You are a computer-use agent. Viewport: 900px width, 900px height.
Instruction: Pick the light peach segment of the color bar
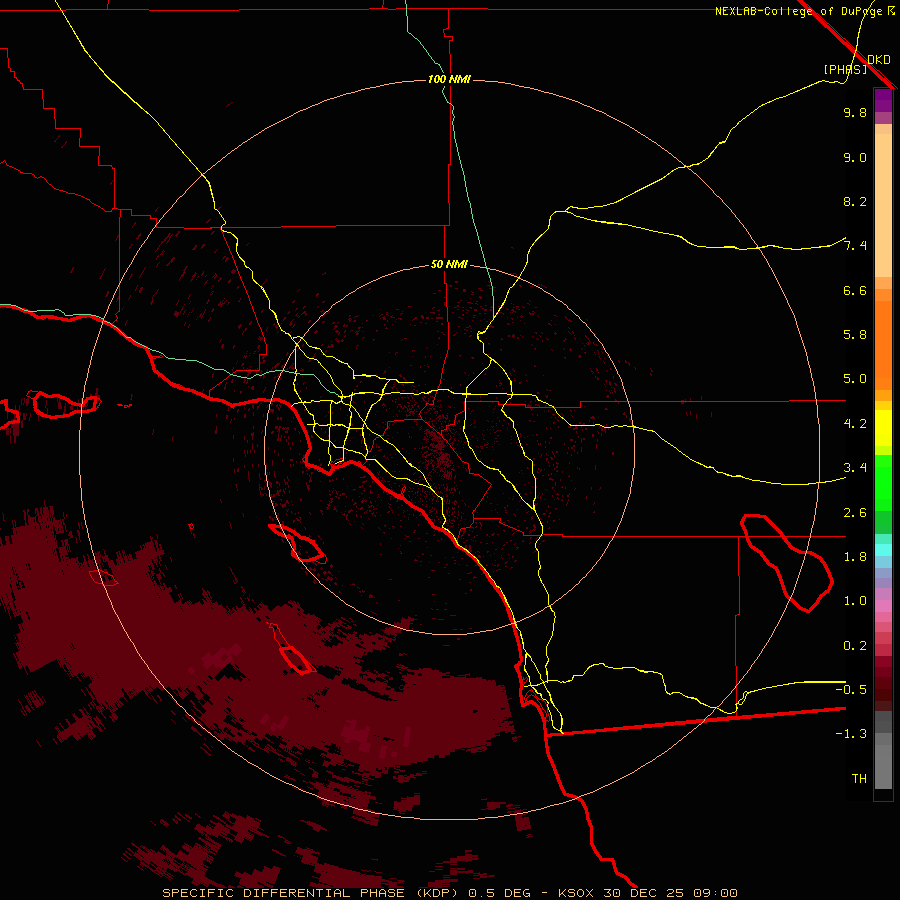pos(883,205)
